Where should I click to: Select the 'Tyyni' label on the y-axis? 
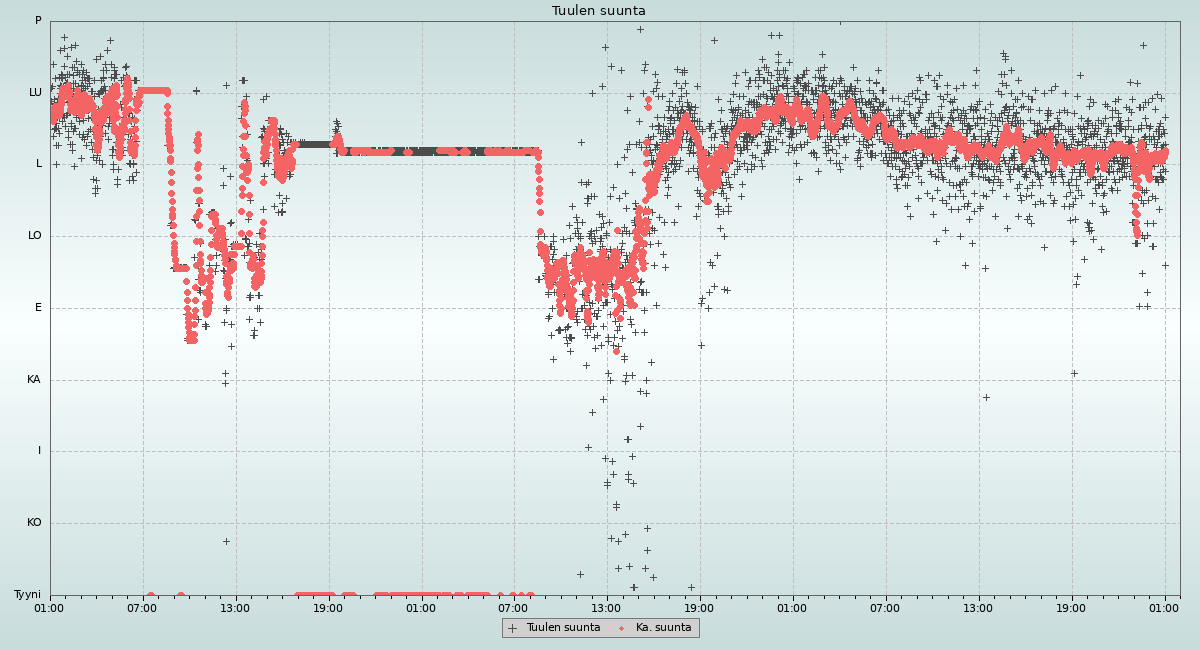point(28,595)
